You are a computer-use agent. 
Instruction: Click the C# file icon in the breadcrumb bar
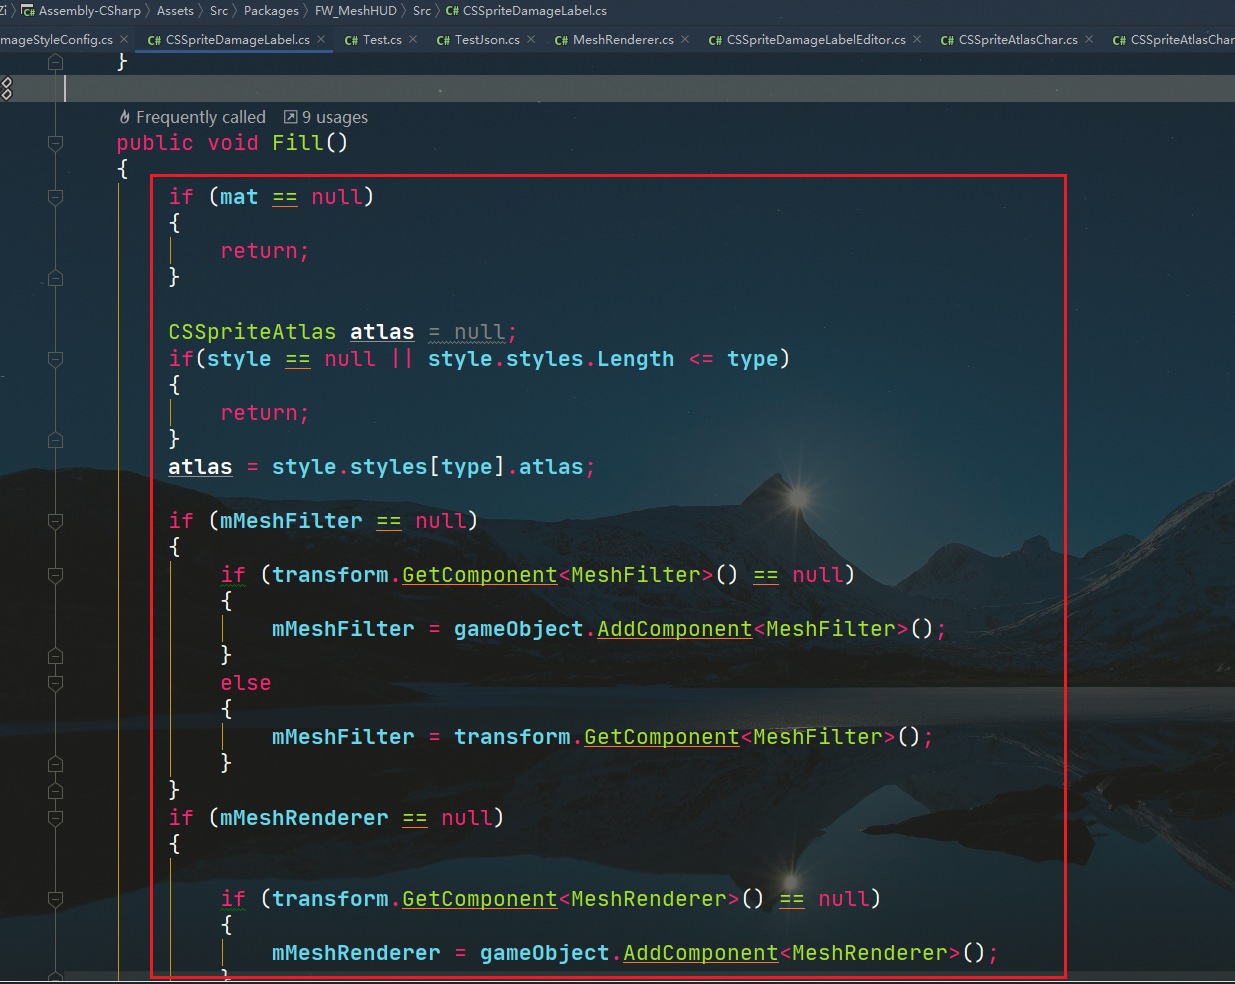pos(452,11)
